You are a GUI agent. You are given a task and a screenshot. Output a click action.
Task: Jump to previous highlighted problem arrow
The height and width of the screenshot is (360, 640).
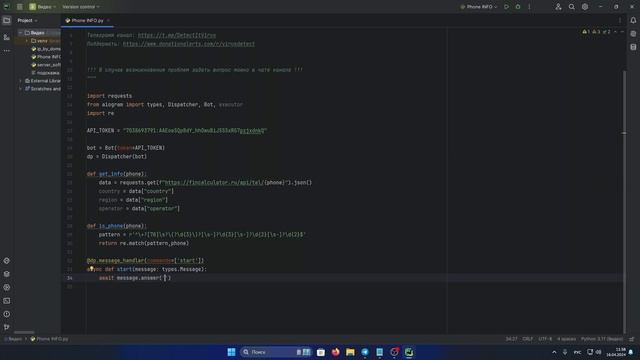pyautogui.click(x=616, y=32)
